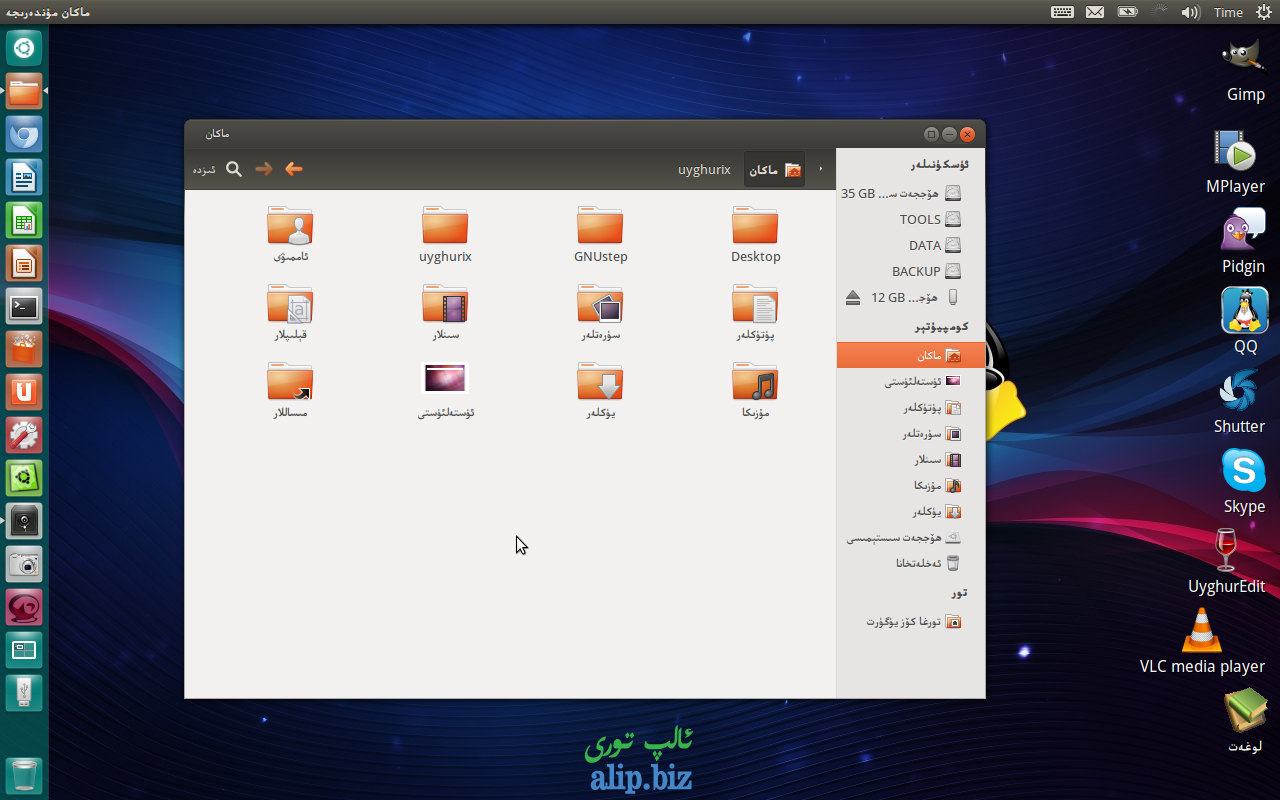Open the Desktop folder
Viewport: 1280px width, 800px height.
click(x=755, y=235)
